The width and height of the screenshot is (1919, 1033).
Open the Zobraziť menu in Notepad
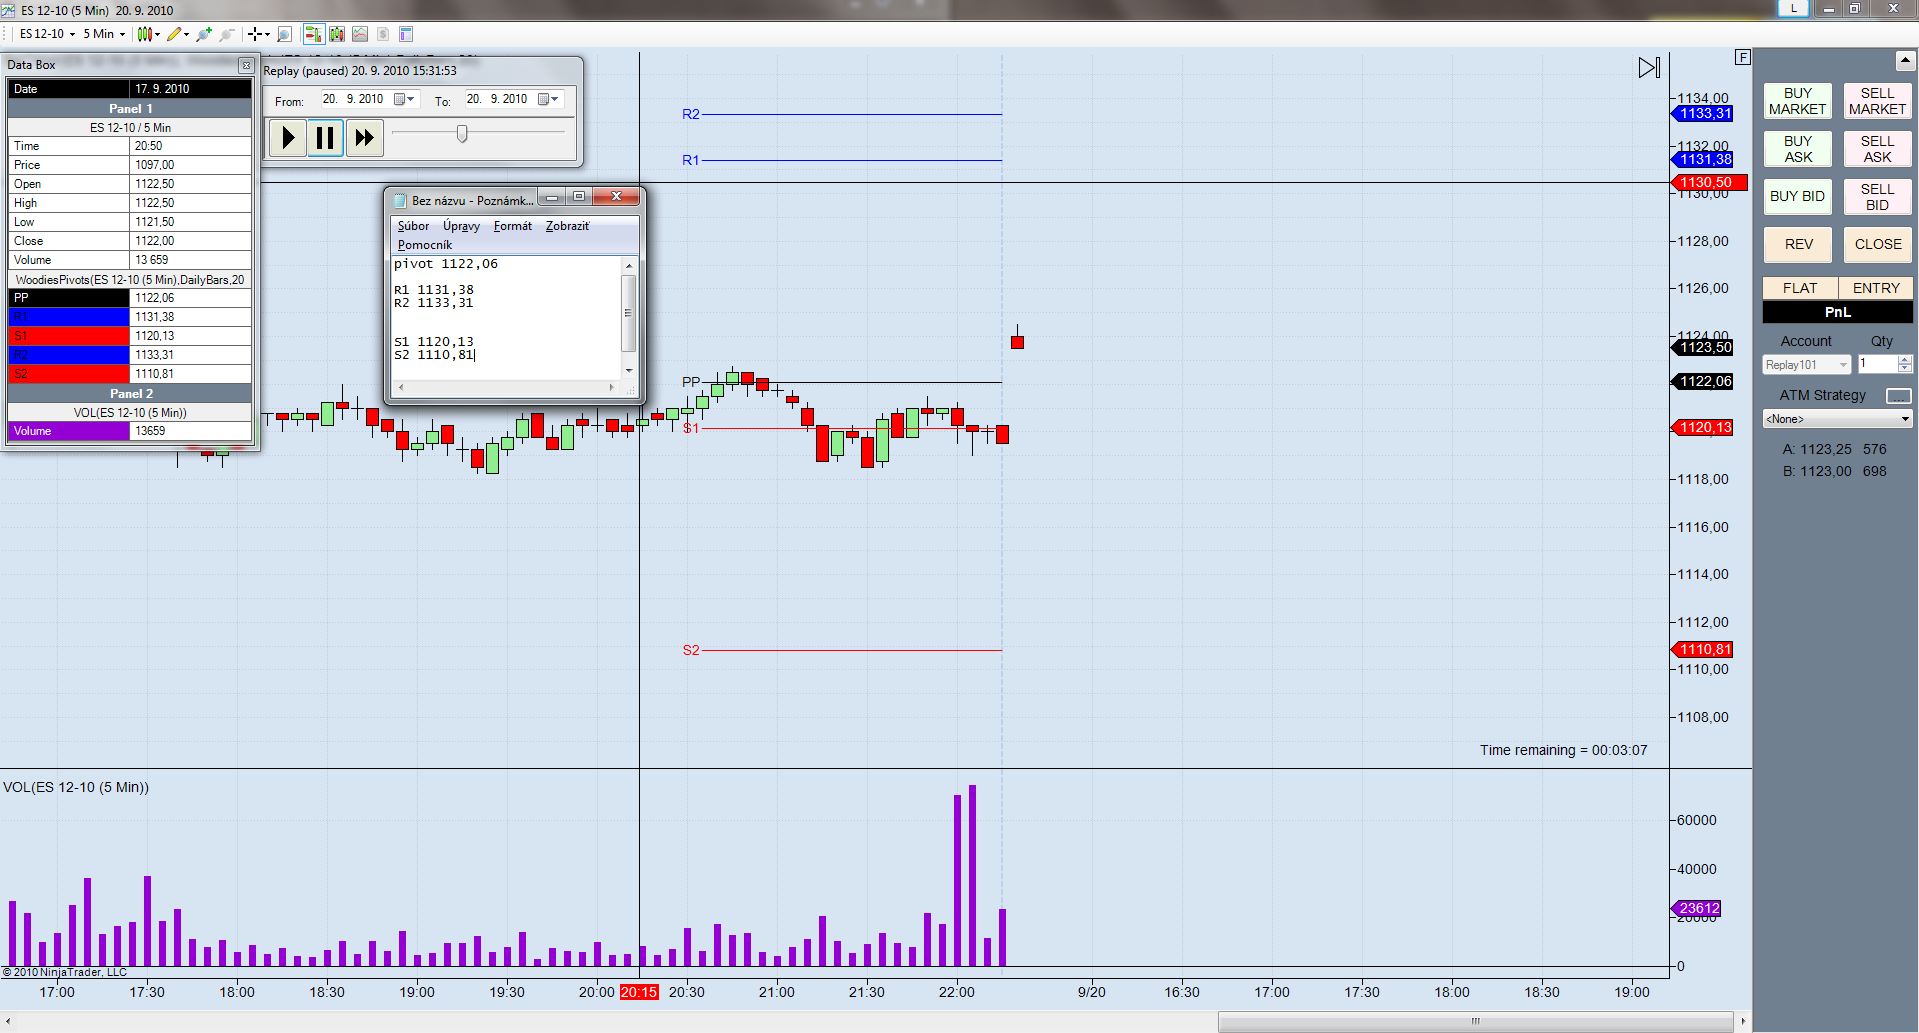click(x=567, y=226)
